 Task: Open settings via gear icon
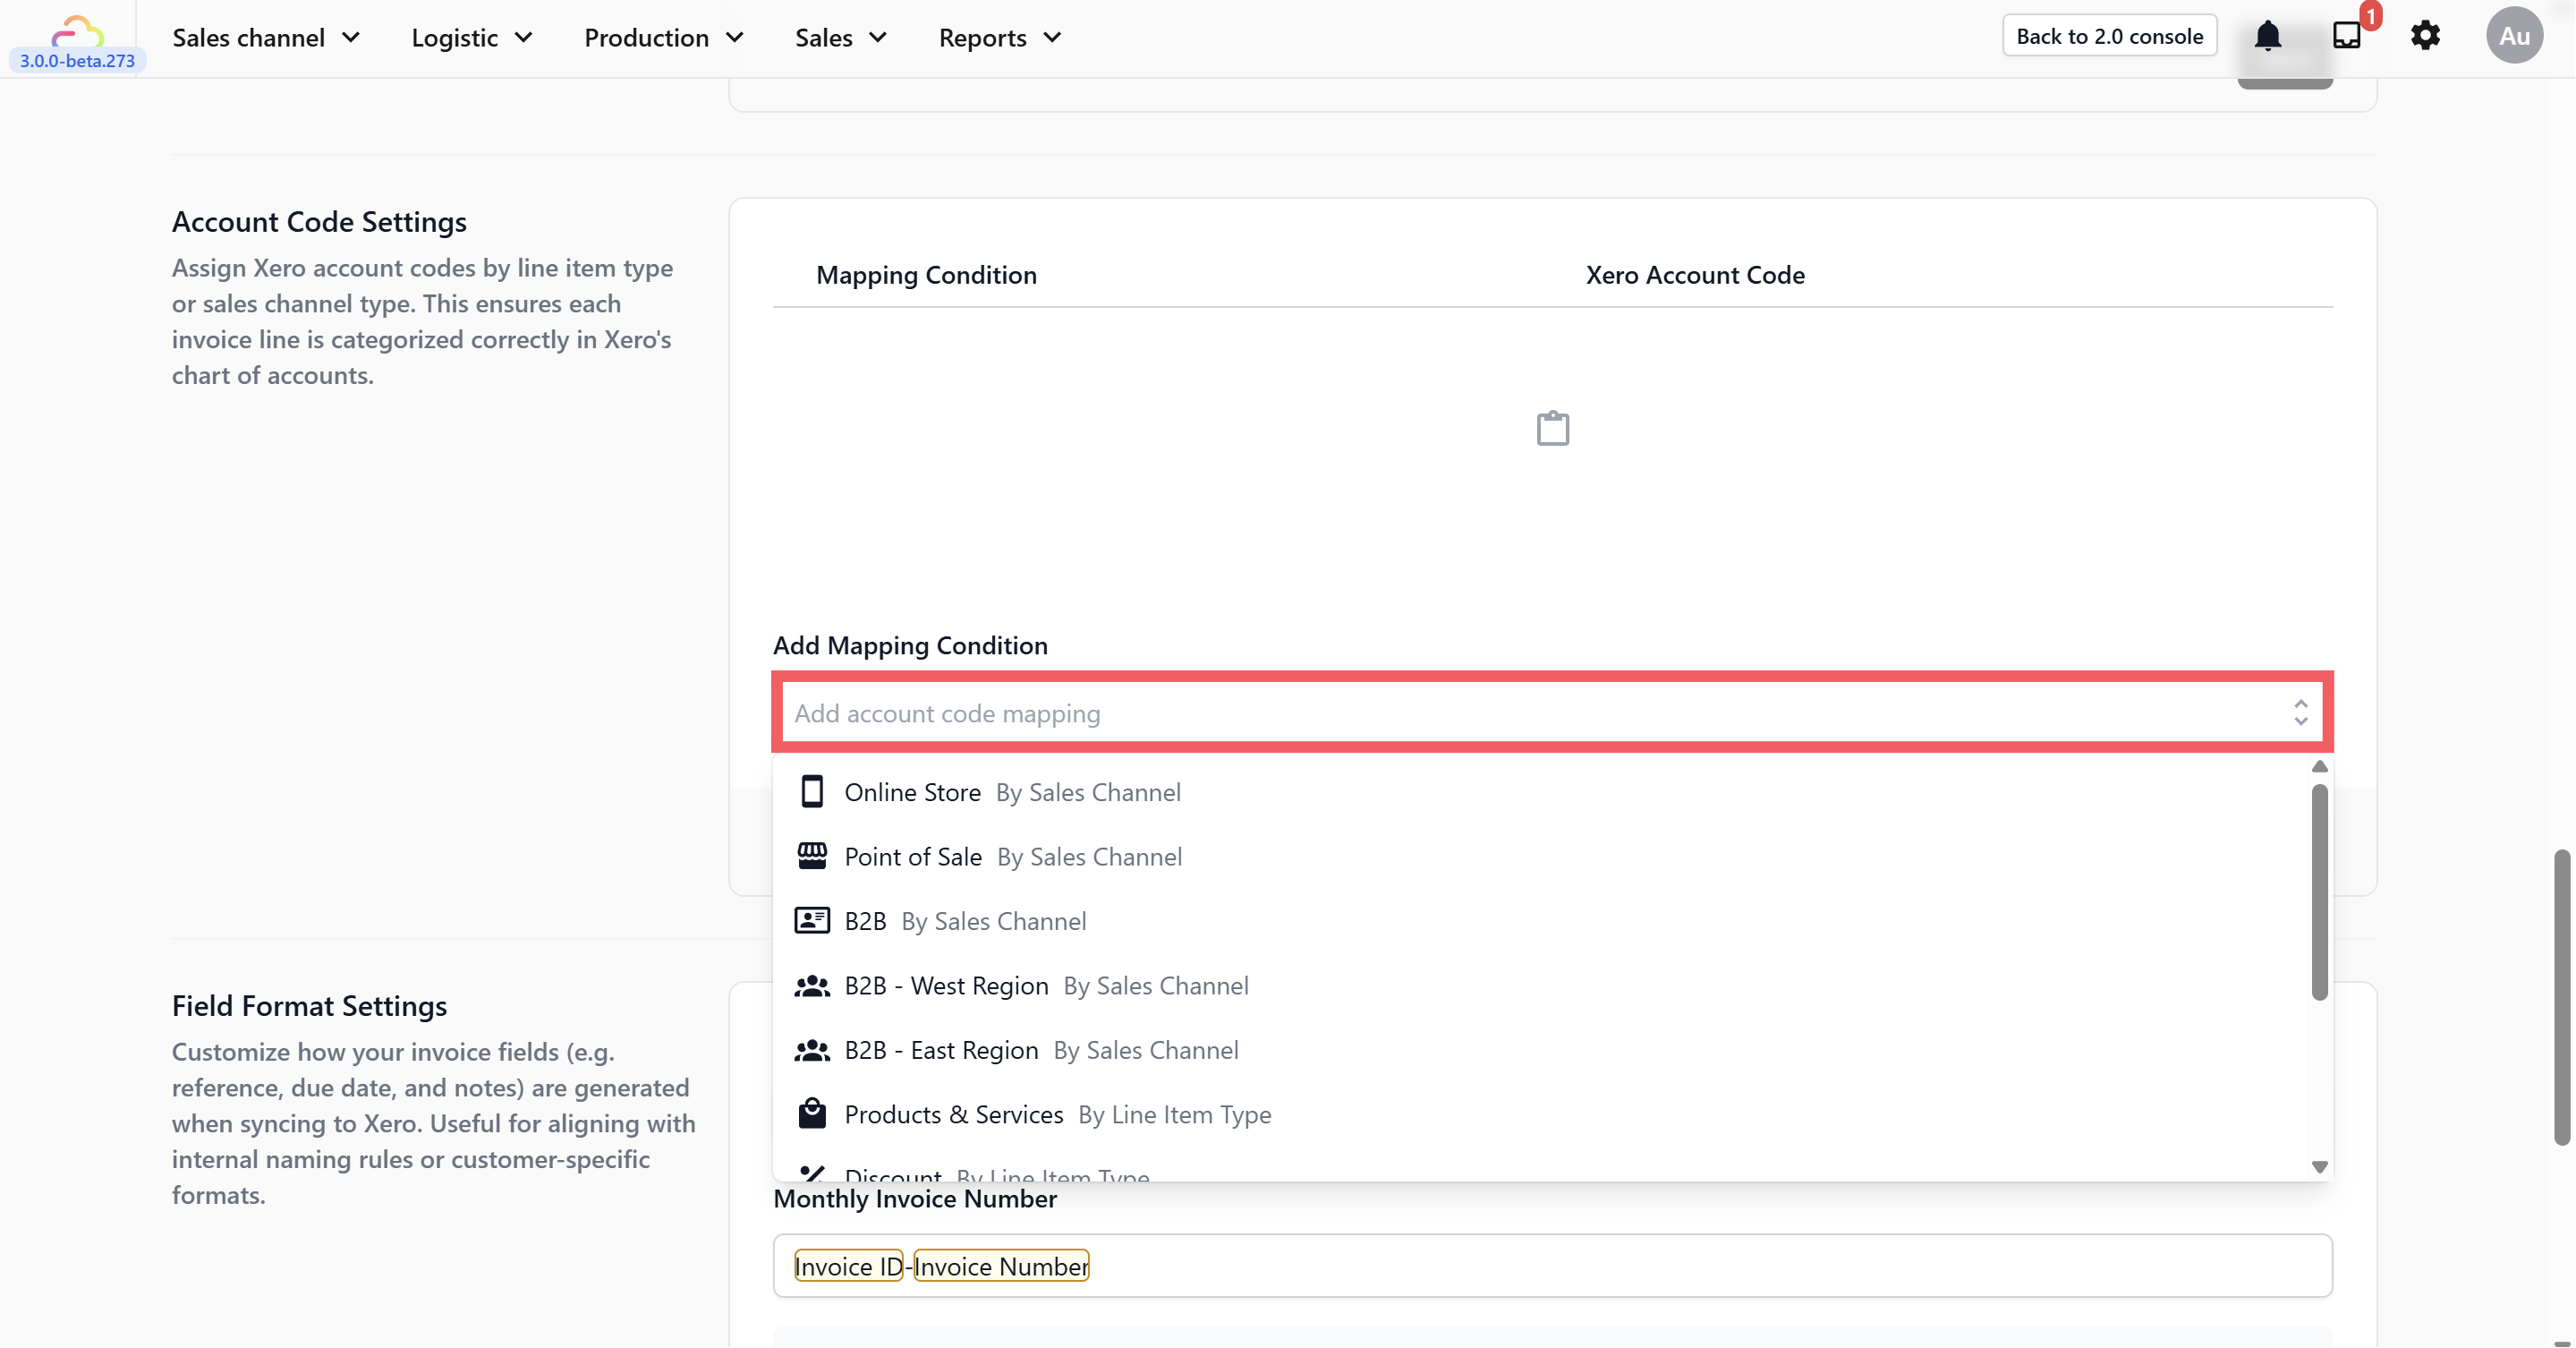pyautogui.click(x=2424, y=36)
